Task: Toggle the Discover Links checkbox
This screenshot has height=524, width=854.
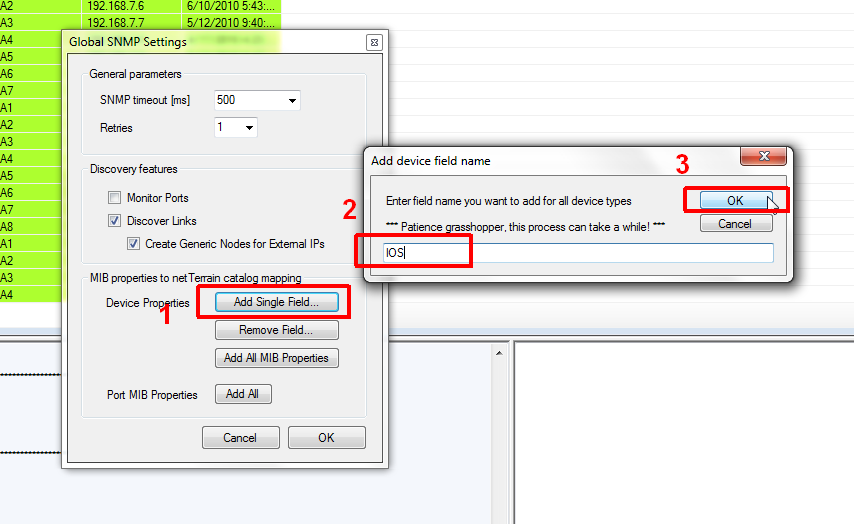Action: (114, 221)
